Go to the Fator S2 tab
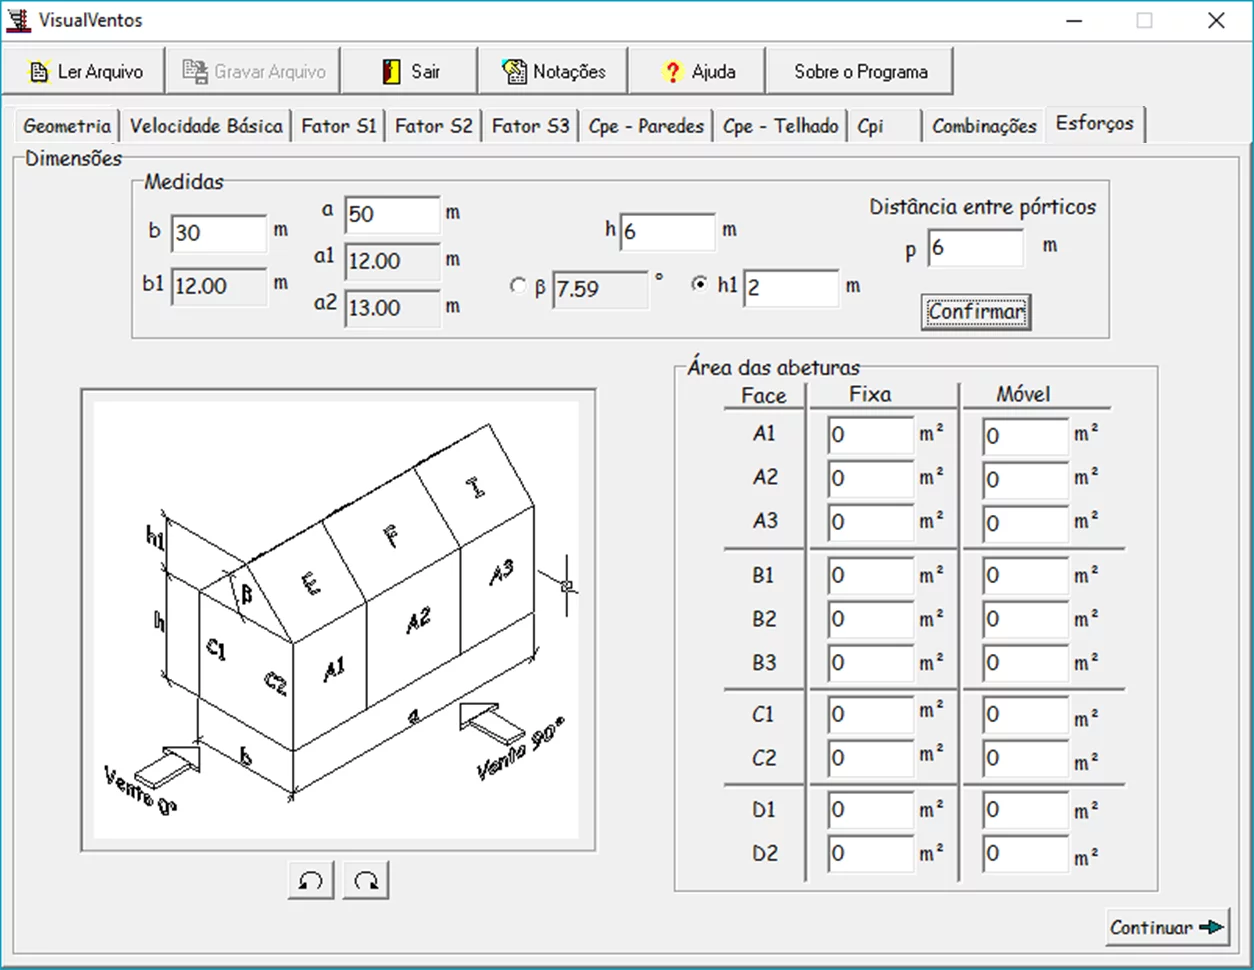 point(433,126)
